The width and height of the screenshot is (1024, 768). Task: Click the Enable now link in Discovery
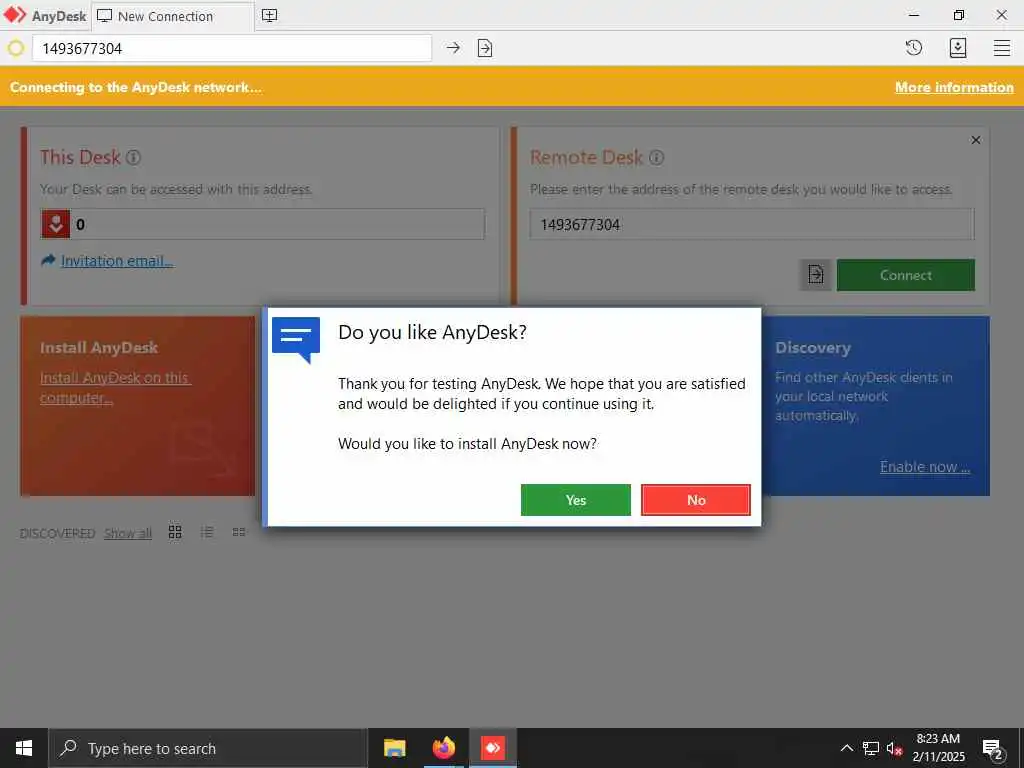pos(925,466)
